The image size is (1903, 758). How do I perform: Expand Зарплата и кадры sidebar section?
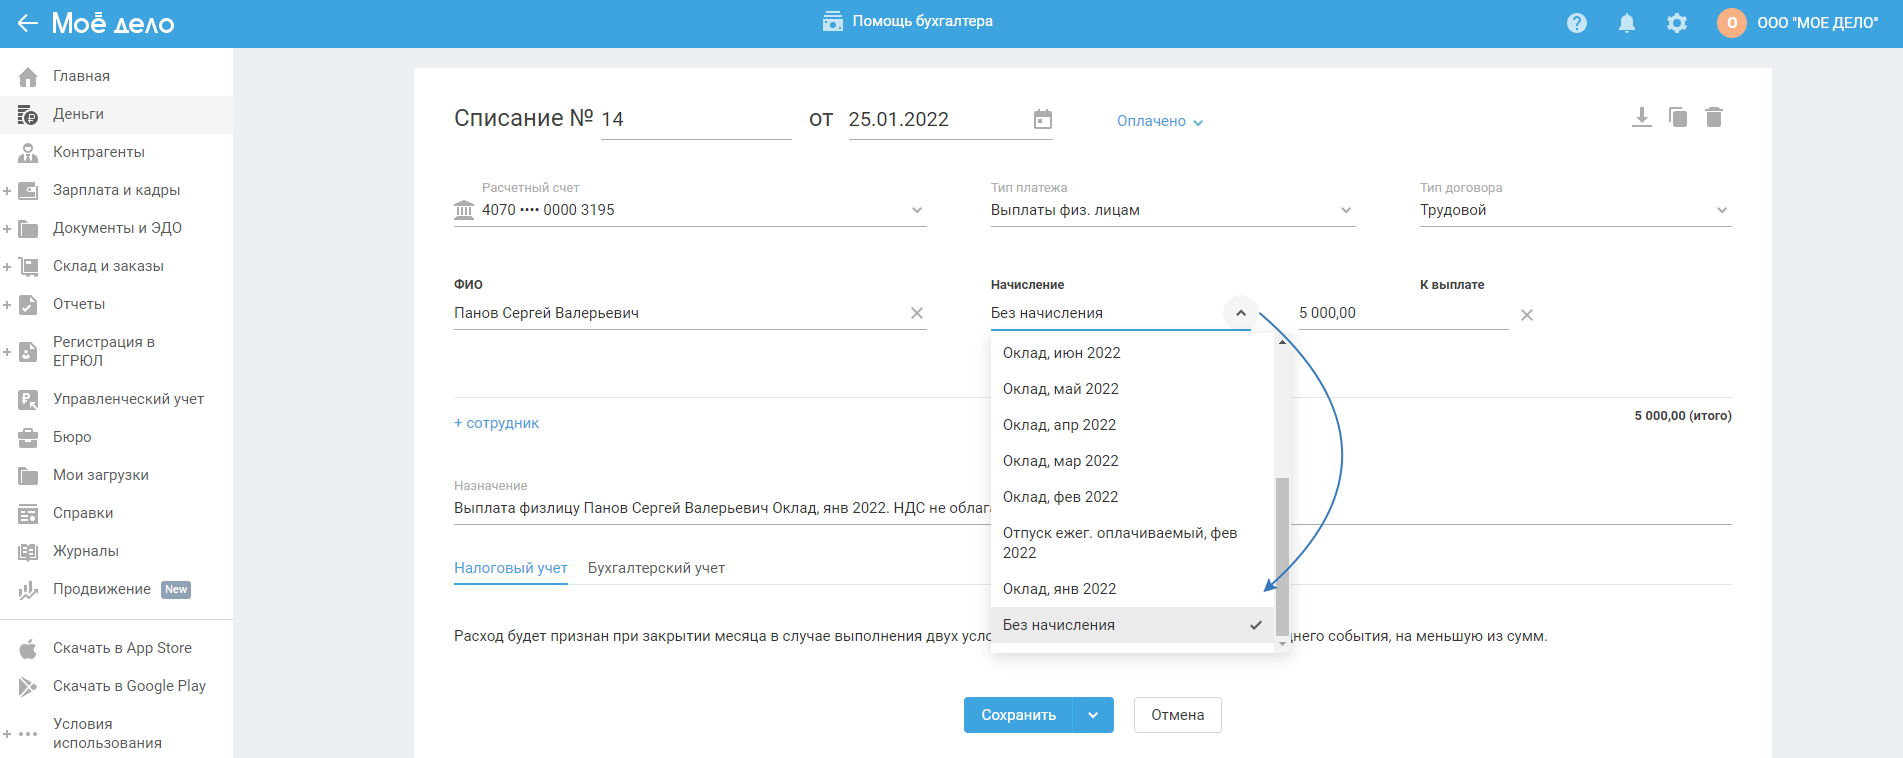click(x=8, y=190)
